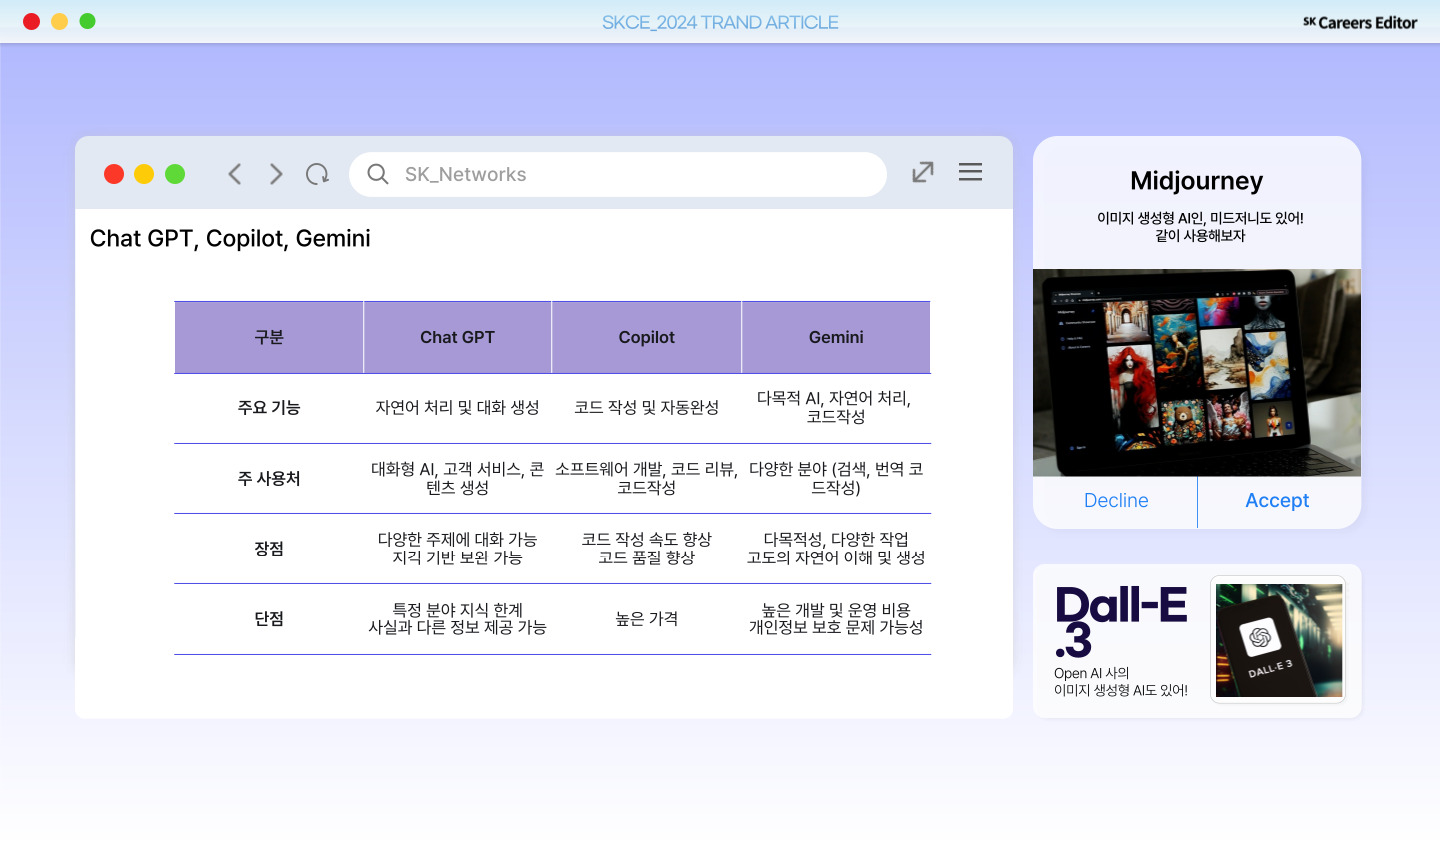Select the 주 사용처 row label
The image size is (1440, 864).
(x=269, y=479)
